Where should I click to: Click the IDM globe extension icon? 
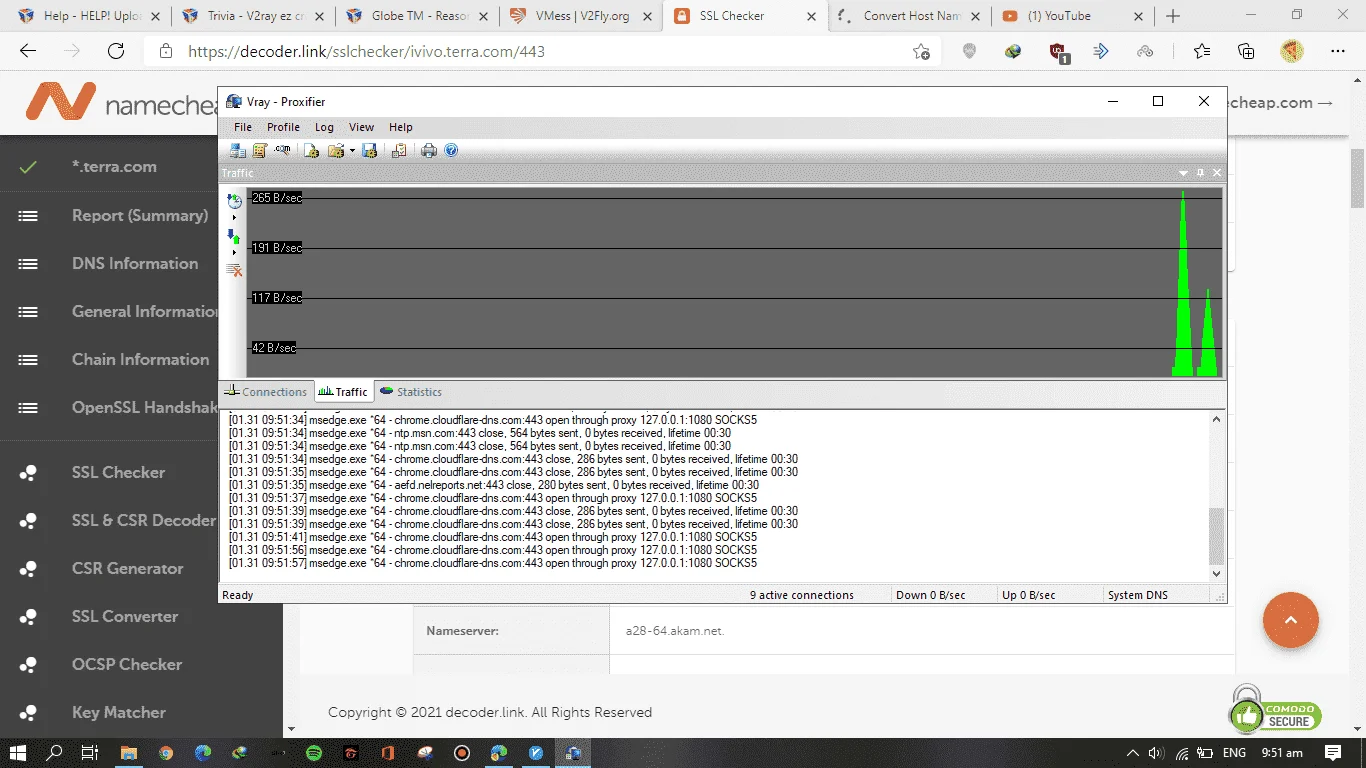click(1013, 51)
